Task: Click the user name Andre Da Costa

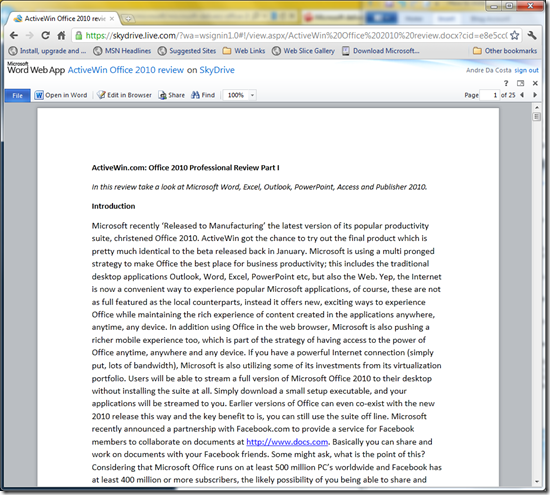Action: (x=489, y=70)
